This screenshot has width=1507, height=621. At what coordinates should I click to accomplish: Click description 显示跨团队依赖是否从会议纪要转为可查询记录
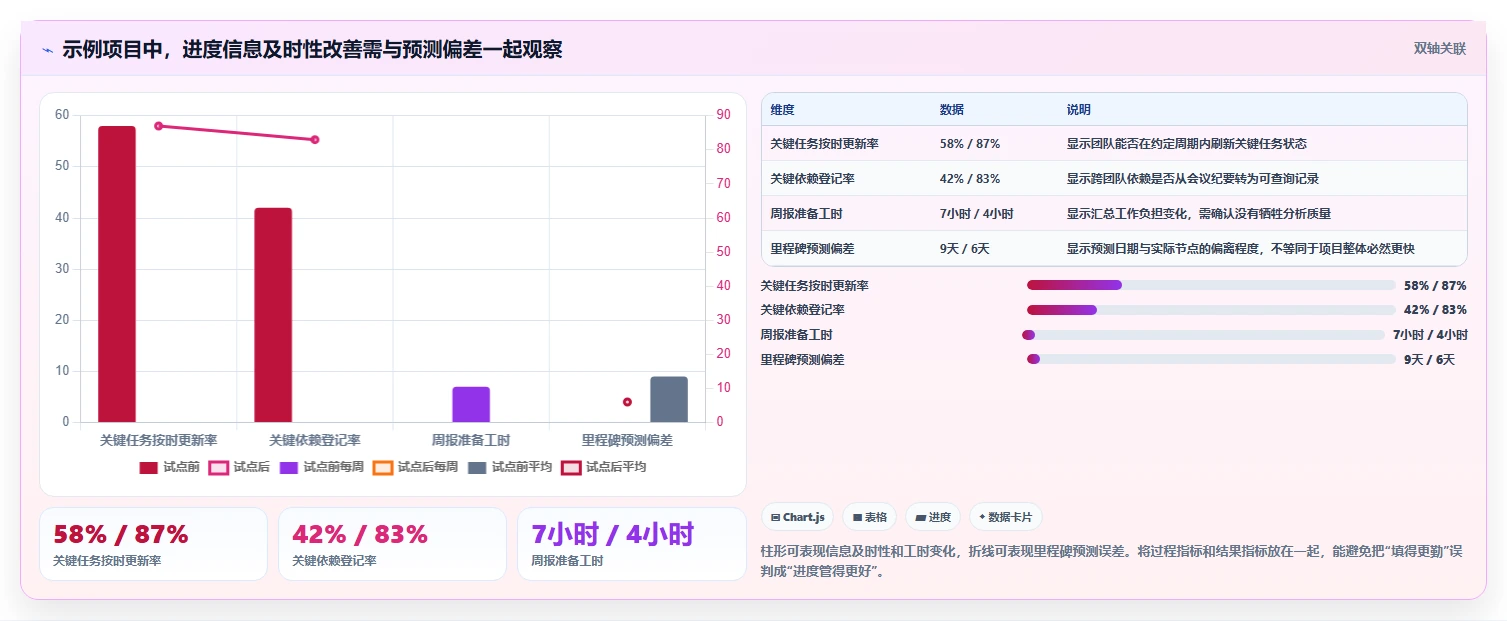click(x=1193, y=179)
